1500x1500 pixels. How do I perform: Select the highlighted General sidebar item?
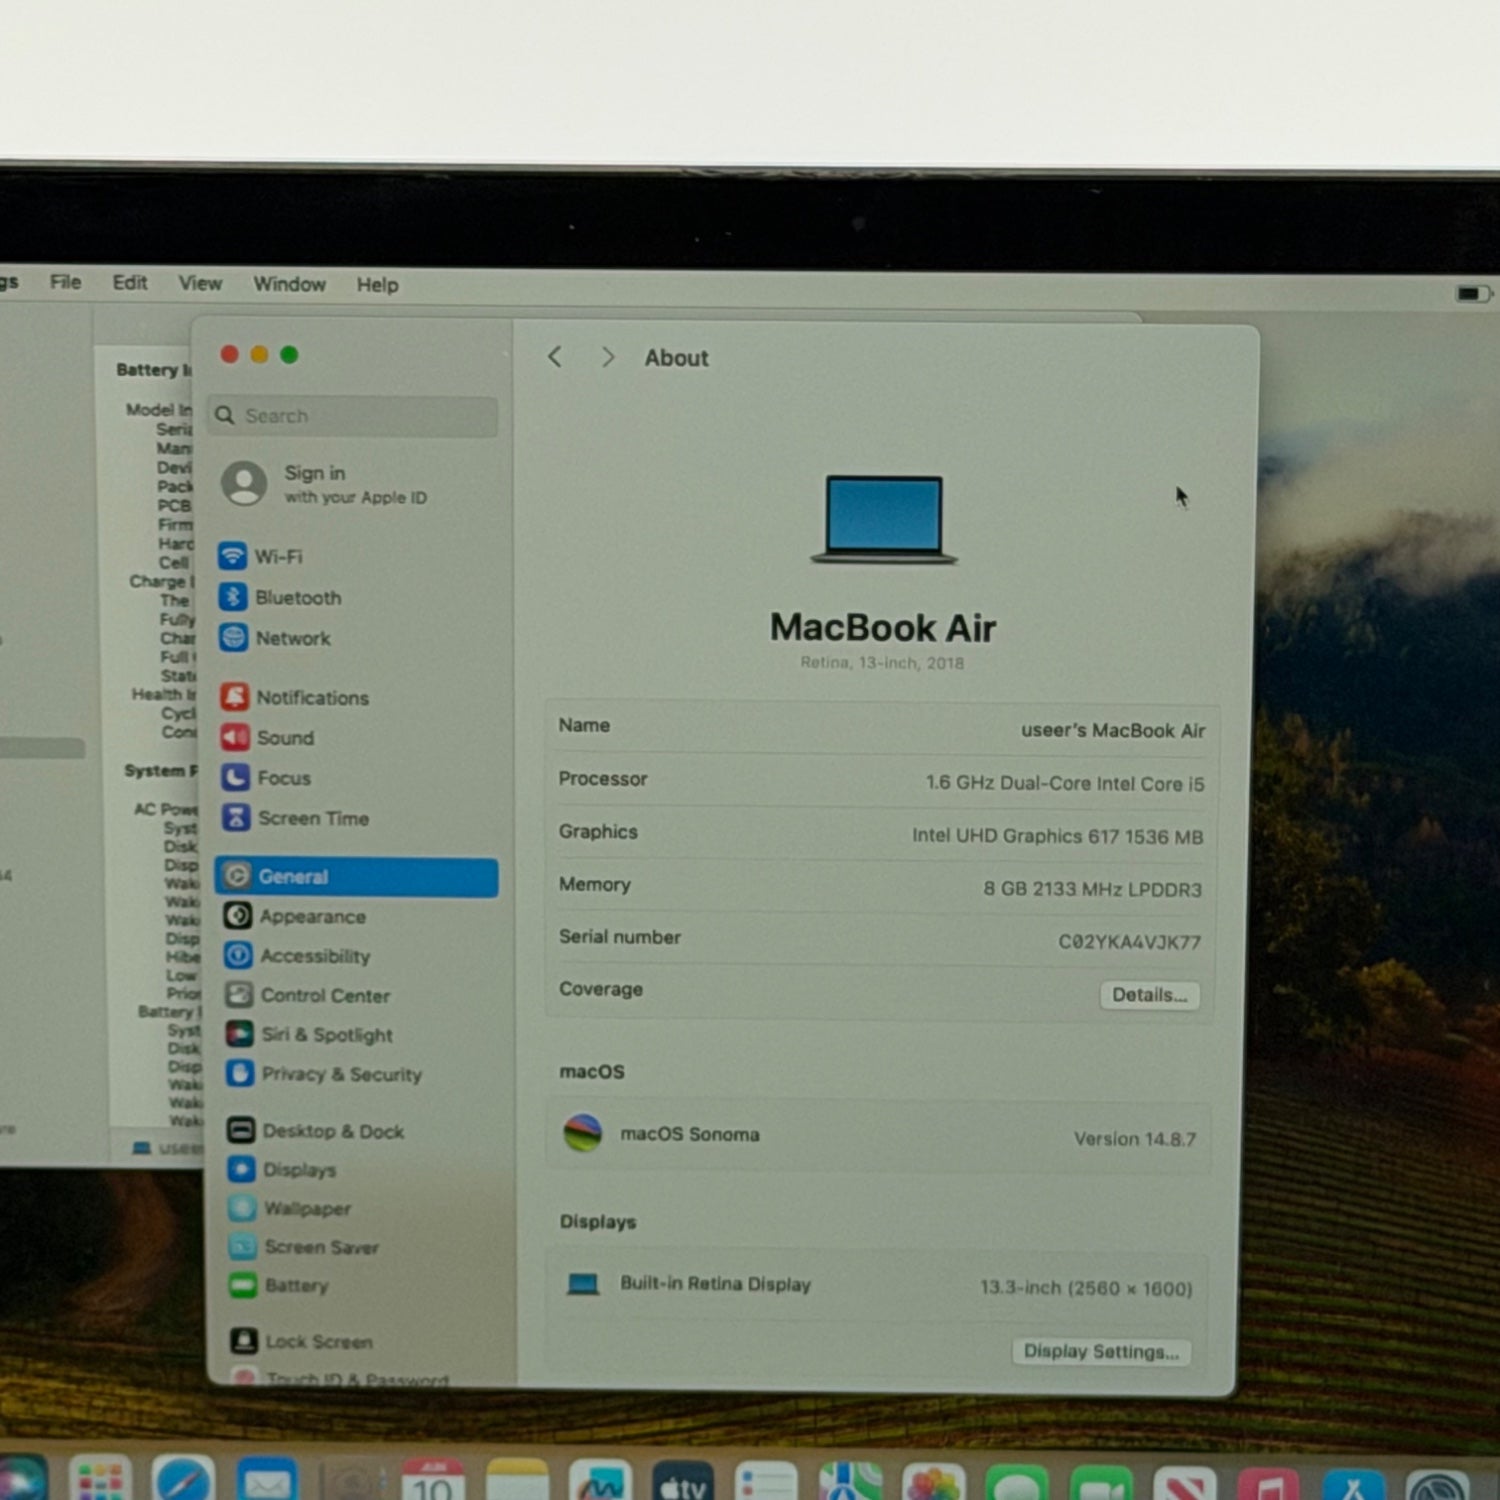pyautogui.click(x=356, y=877)
